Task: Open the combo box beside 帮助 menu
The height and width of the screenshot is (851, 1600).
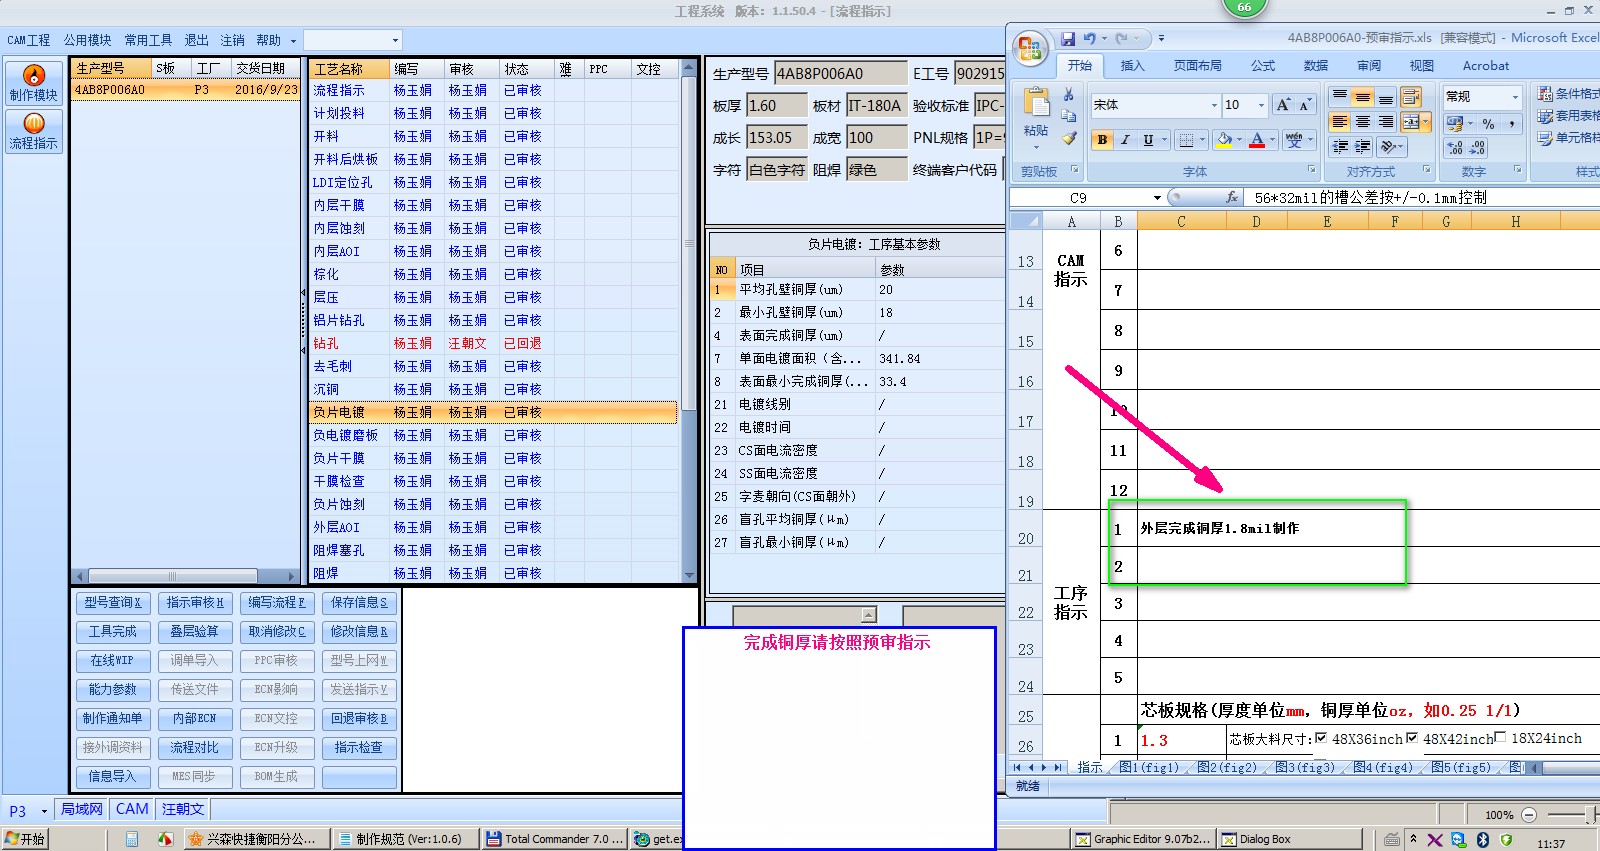Action: [353, 40]
